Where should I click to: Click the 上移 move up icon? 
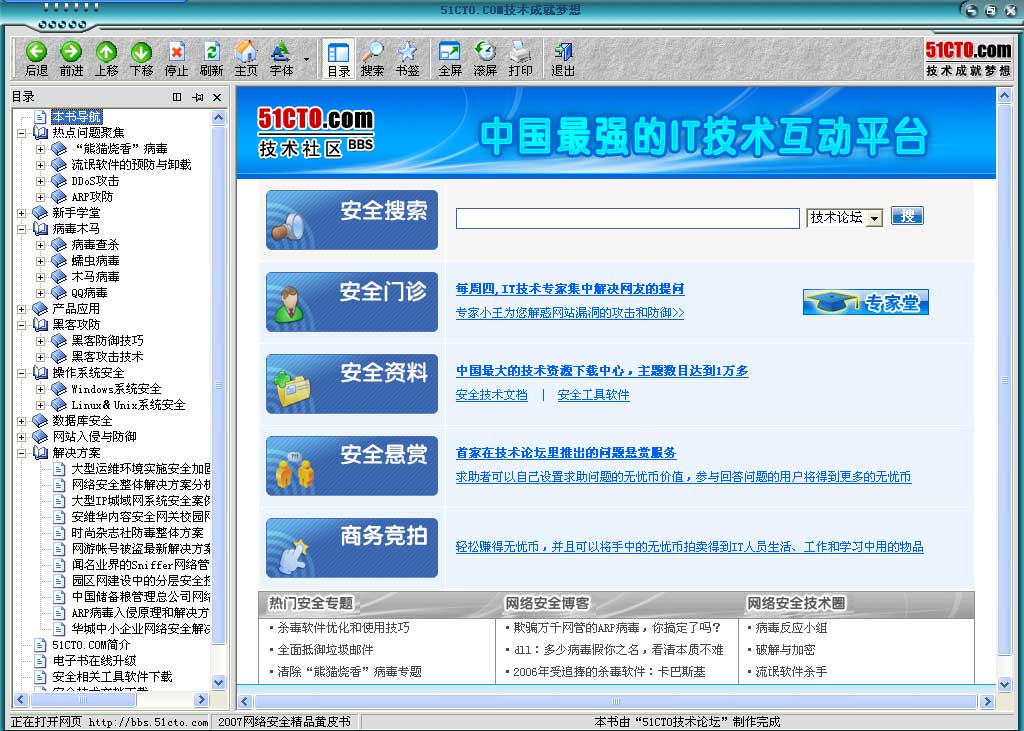point(106,52)
